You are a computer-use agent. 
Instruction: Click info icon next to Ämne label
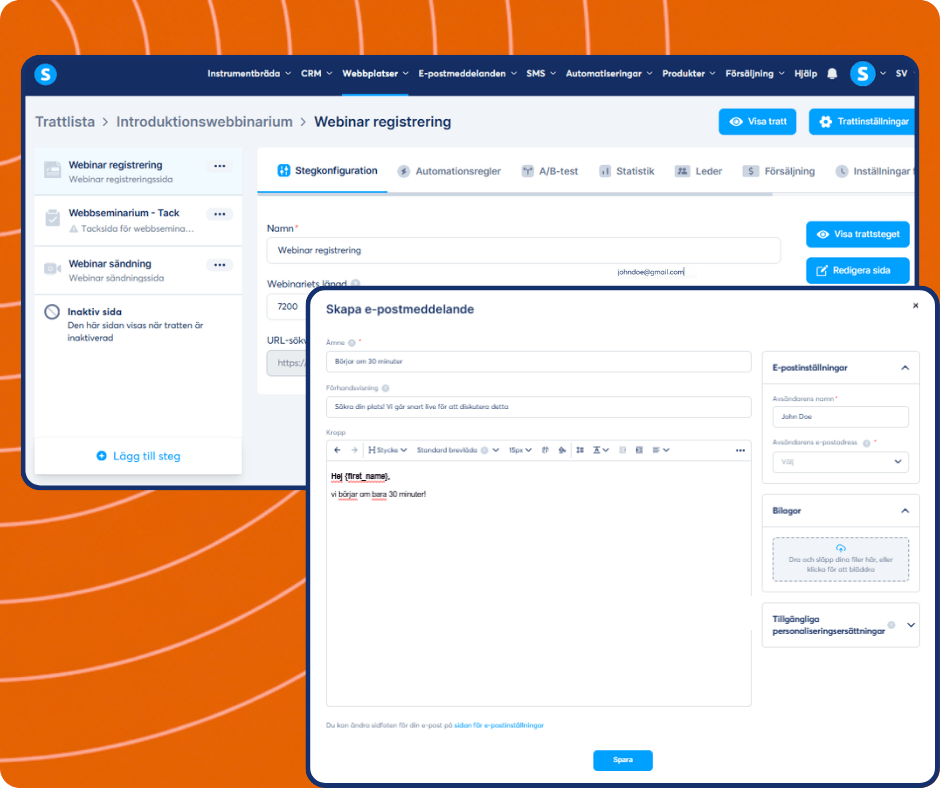[x=352, y=343]
